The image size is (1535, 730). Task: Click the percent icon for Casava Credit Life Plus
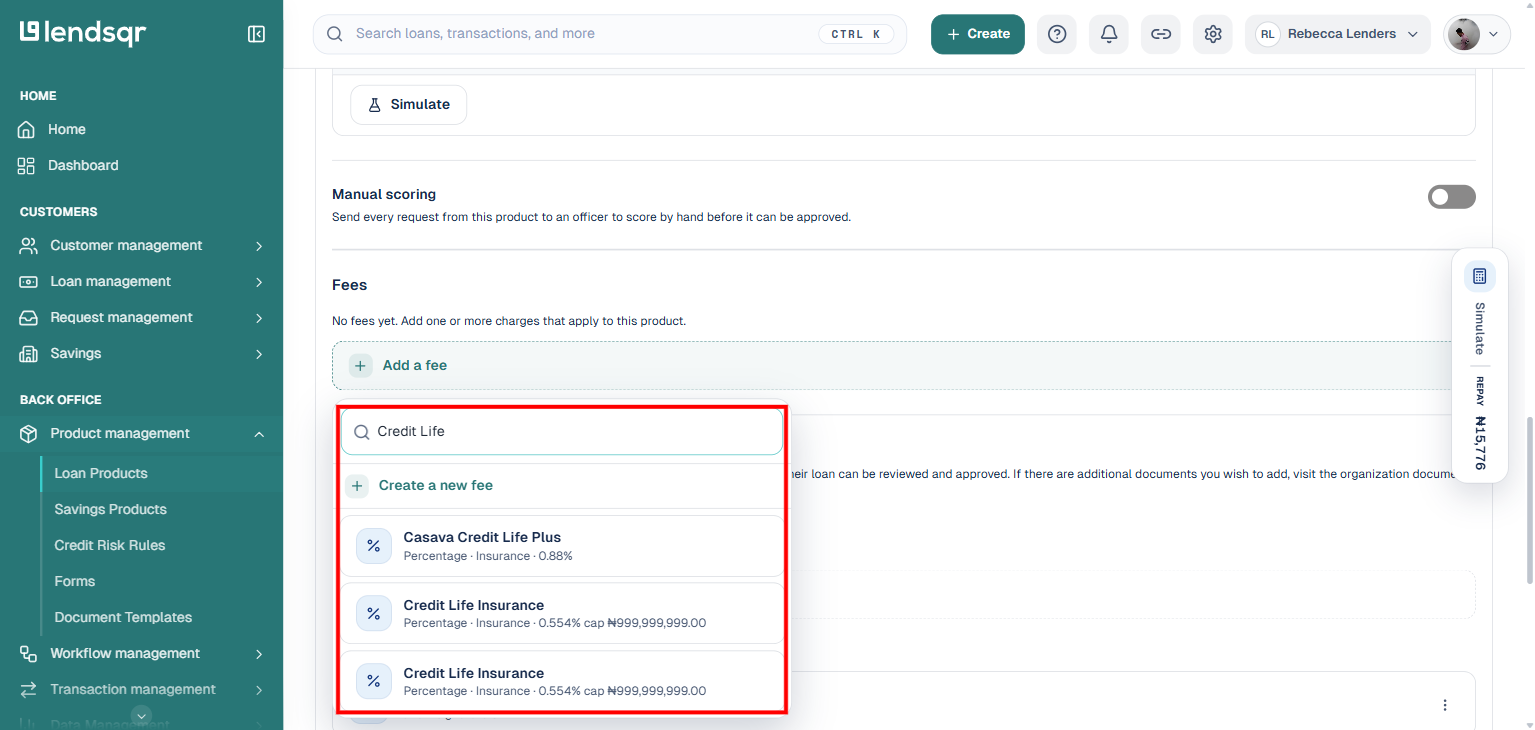click(374, 546)
